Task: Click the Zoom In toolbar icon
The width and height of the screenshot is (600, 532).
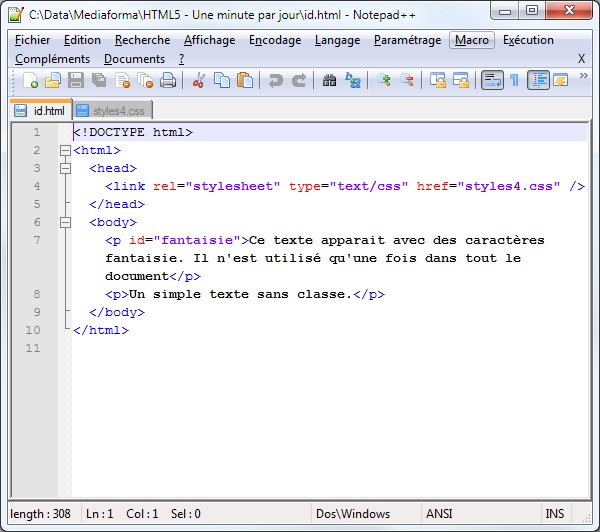Action: 384,81
